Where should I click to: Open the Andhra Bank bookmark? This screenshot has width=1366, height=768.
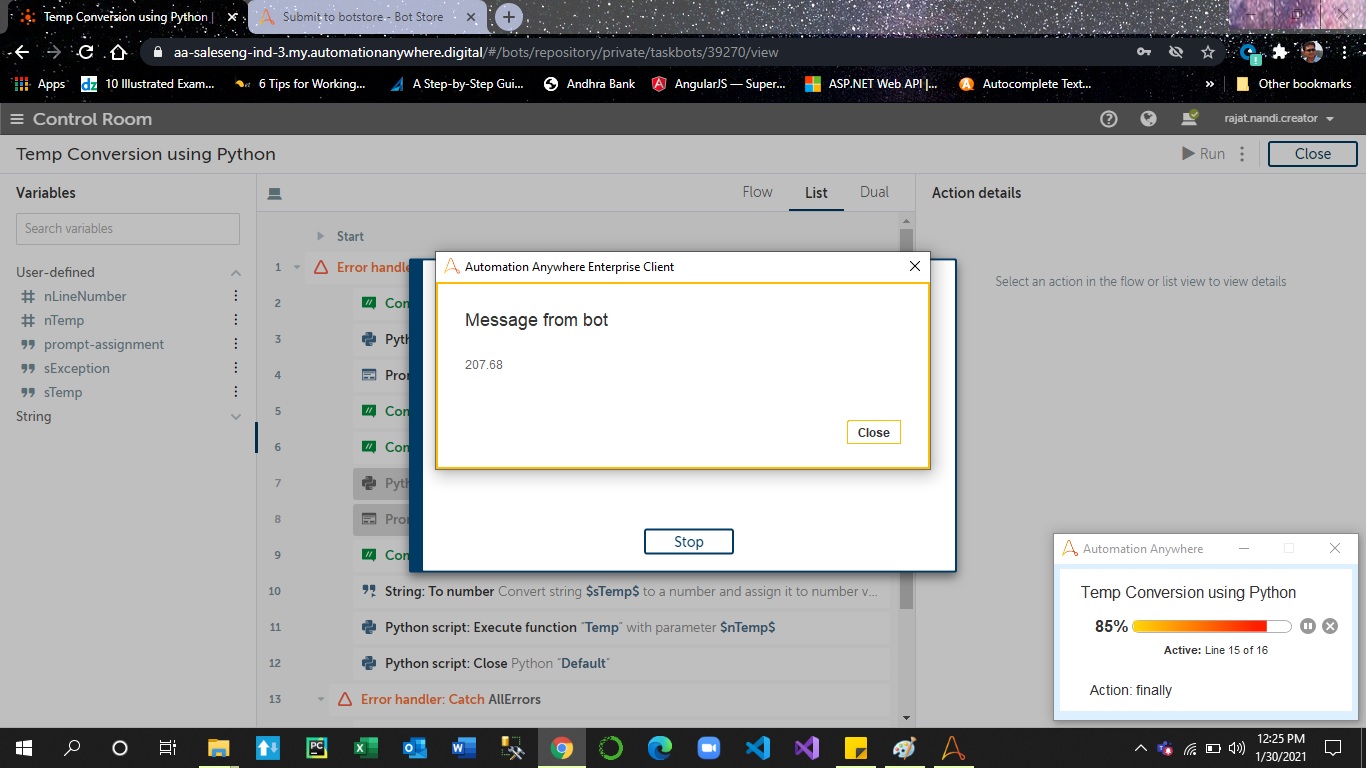589,84
